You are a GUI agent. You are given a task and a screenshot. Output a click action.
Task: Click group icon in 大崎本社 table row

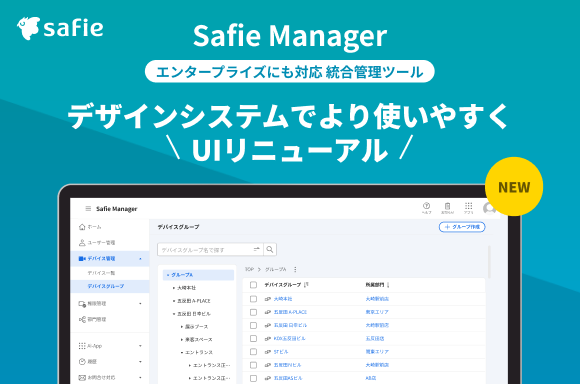pos(268,299)
